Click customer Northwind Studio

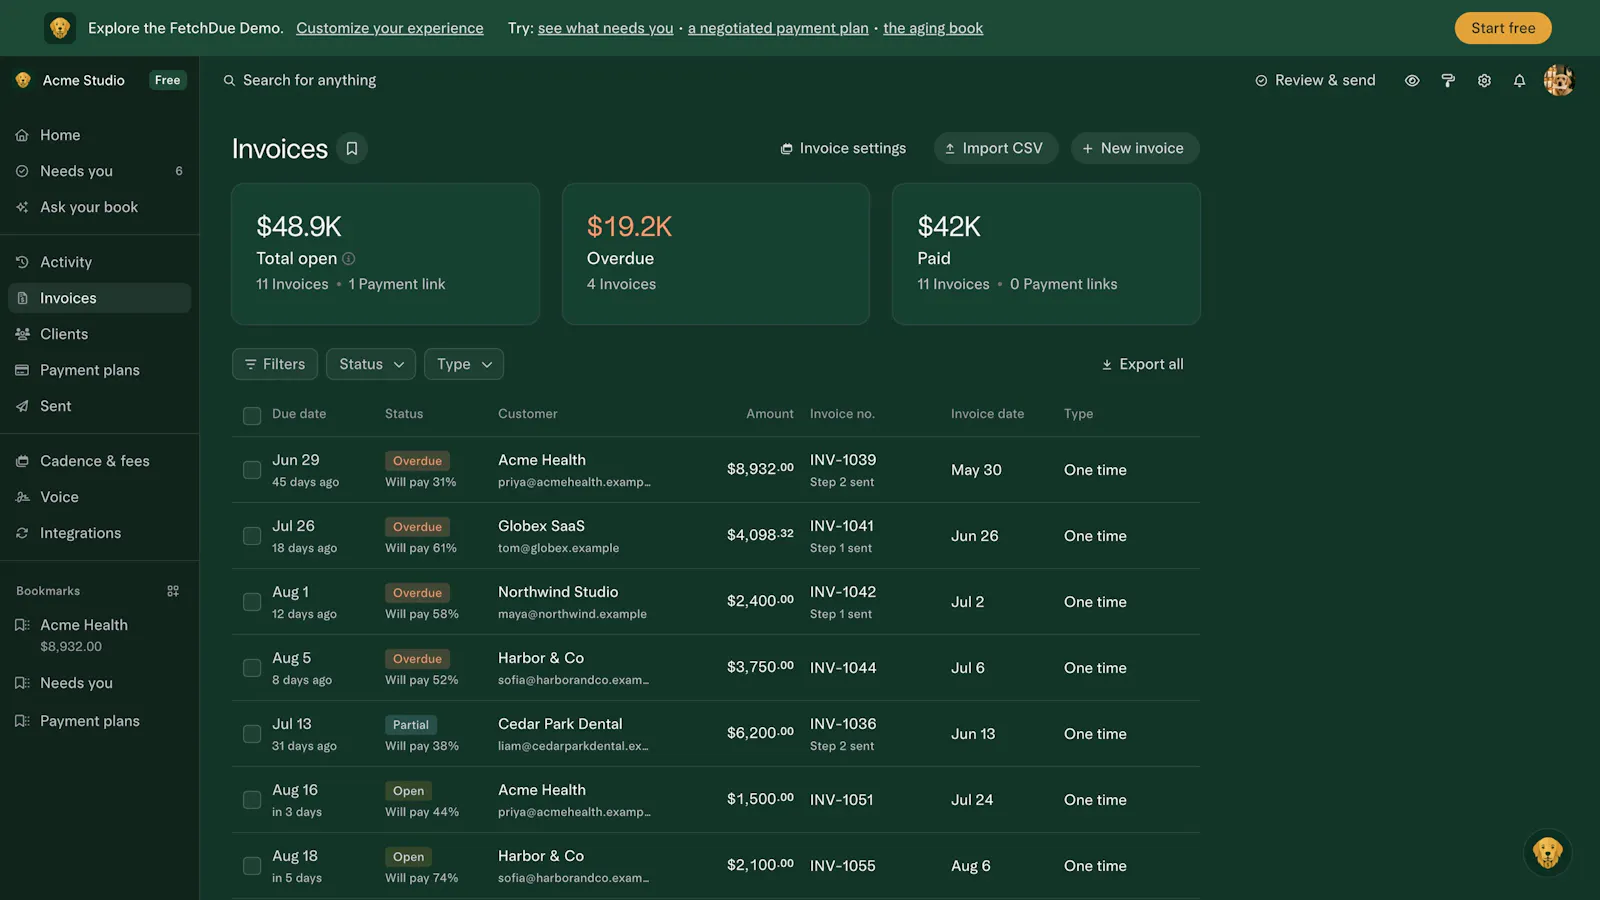(x=558, y=592)
